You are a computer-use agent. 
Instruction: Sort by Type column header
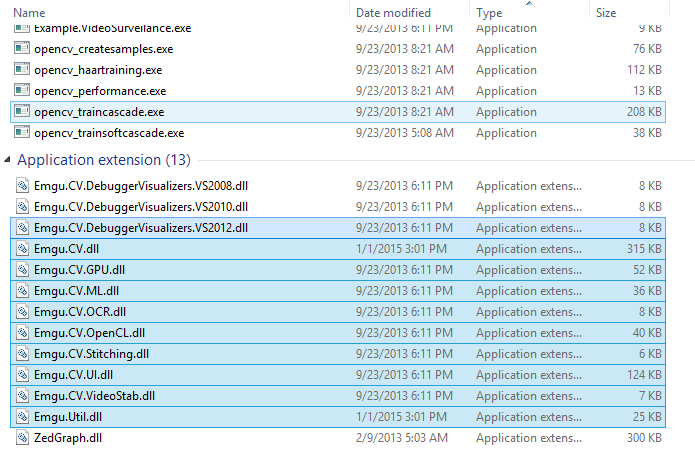(x=490, y=13)
